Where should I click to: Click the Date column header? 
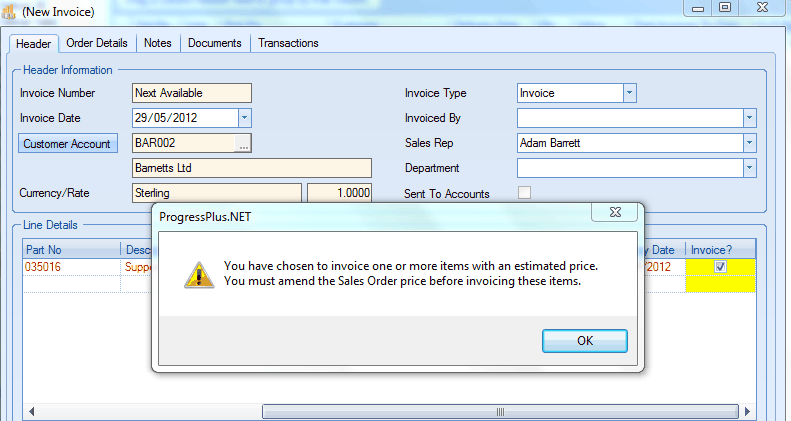663,250
